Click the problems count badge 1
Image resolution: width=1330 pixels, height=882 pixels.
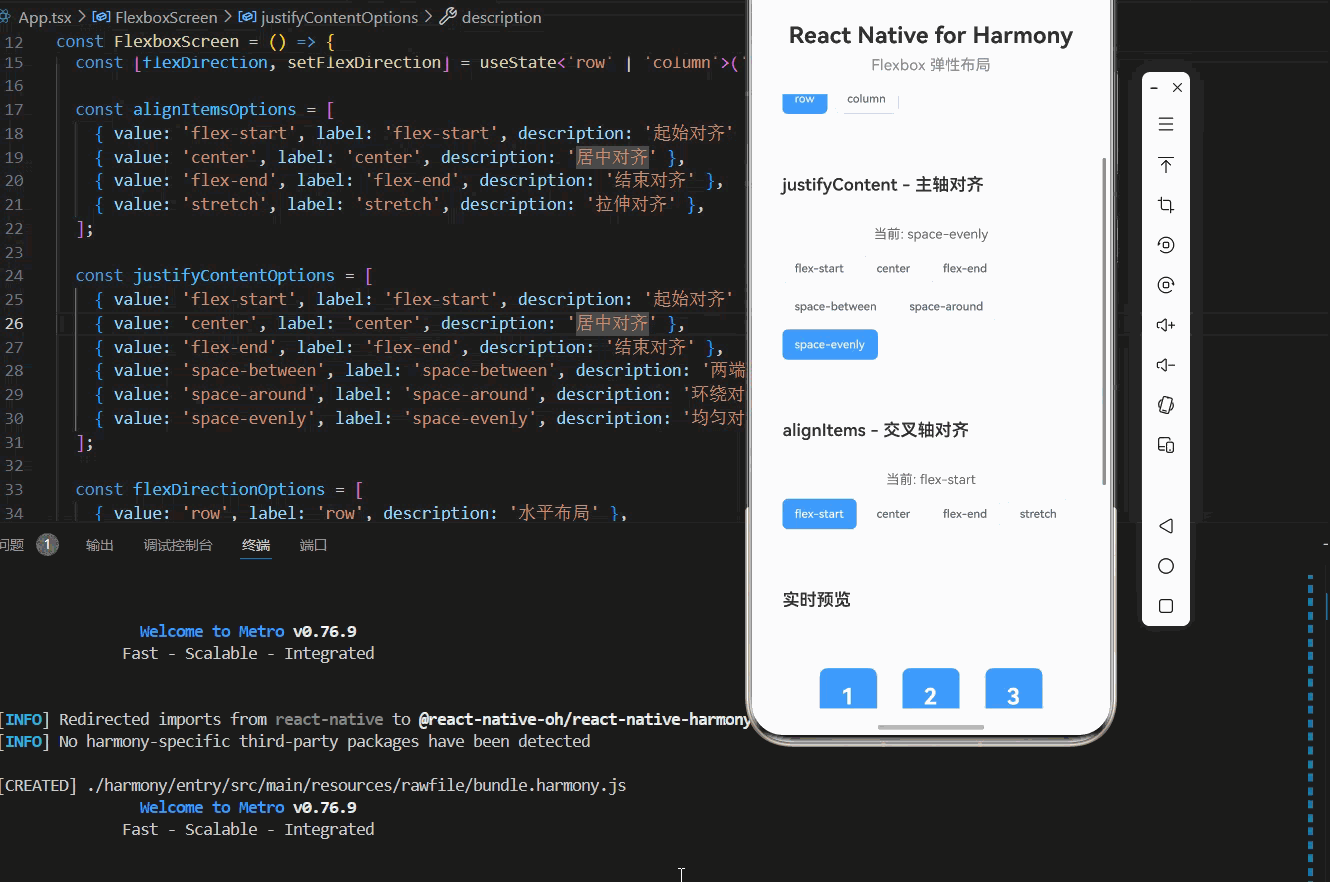(47, 545)
